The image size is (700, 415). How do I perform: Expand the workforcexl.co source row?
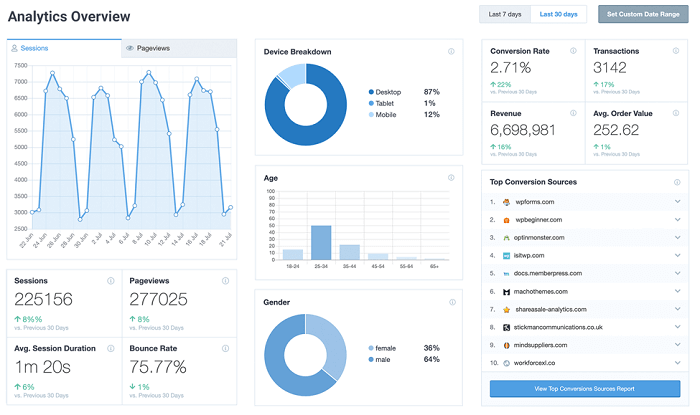point(677,362)
